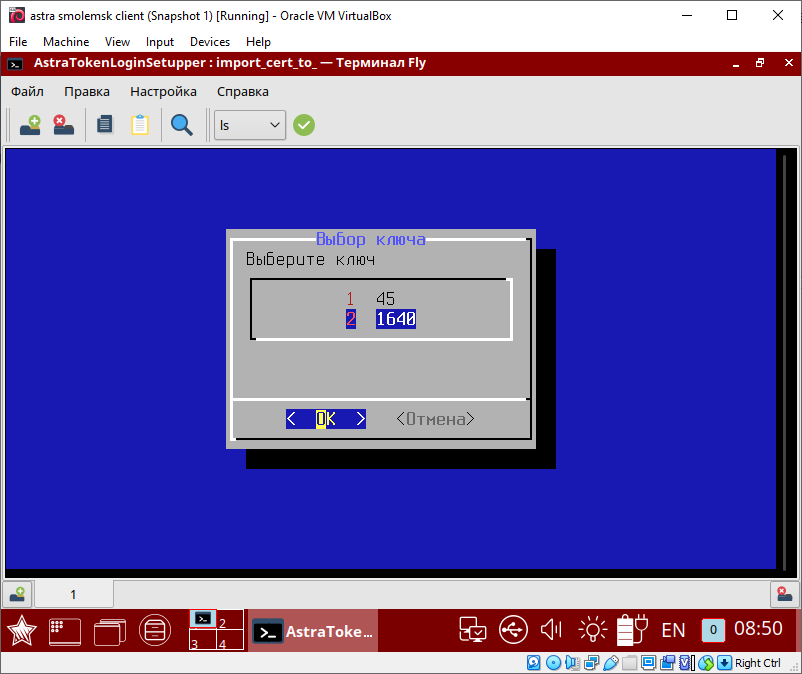The width and height of the screenshot is (802, 674).
Task: Click VirtualBox audio status icon
Action: click(572, 663)
